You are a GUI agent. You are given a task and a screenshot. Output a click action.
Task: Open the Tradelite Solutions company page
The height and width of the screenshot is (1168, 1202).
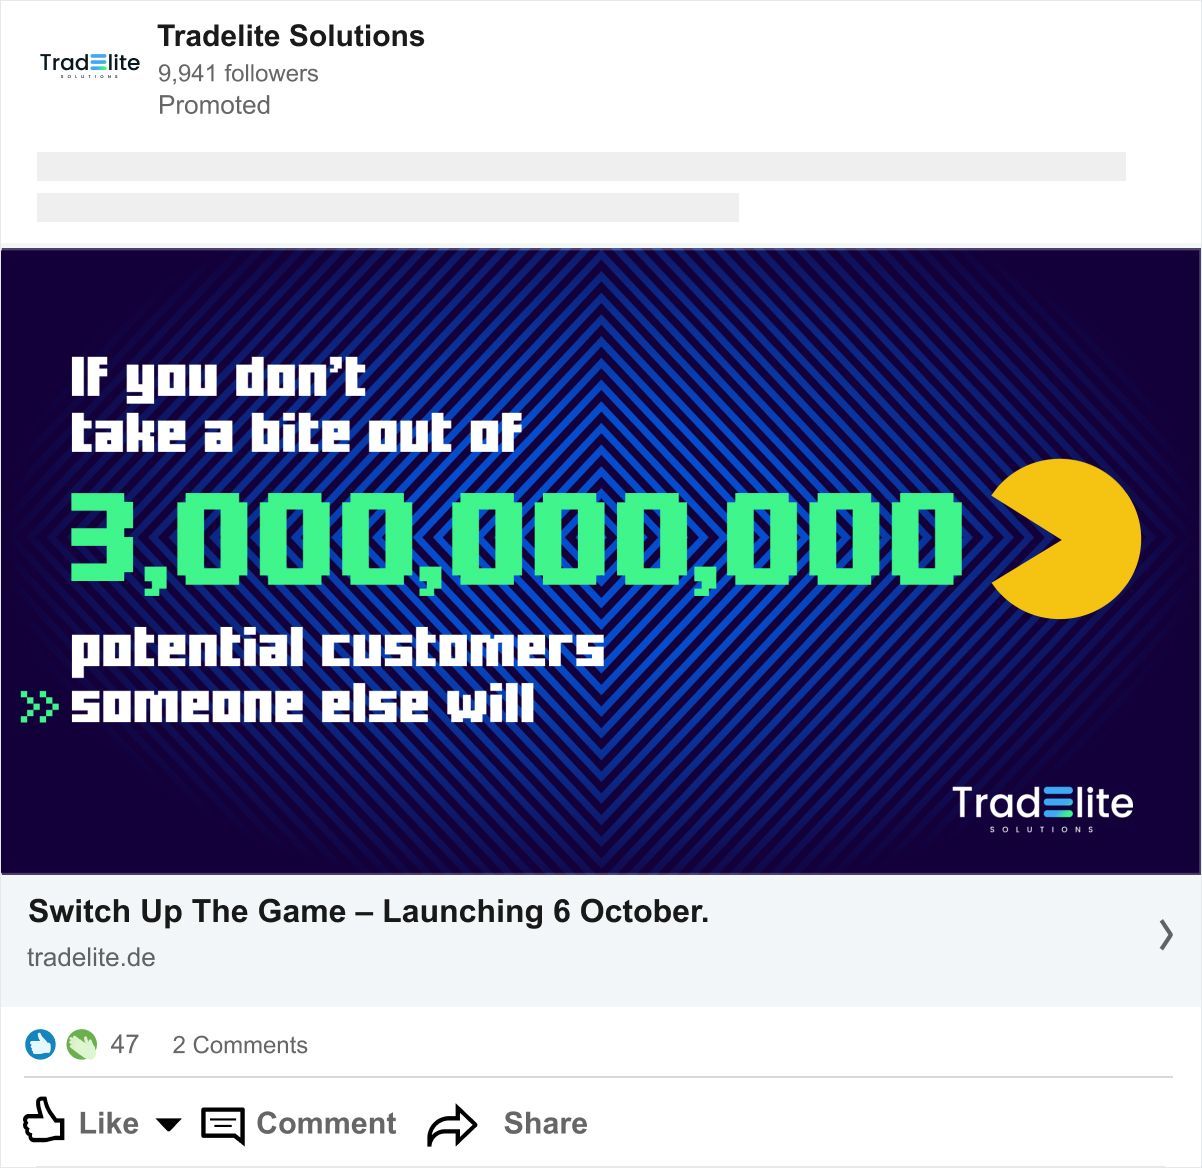pyautogui.click(x=291, y=36)
